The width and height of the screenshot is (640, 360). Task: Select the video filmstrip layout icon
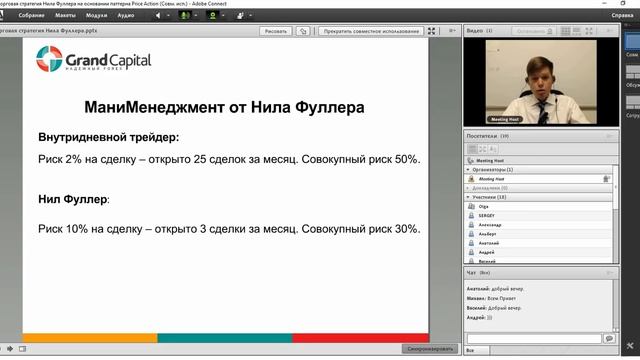(x=577, y=31)
